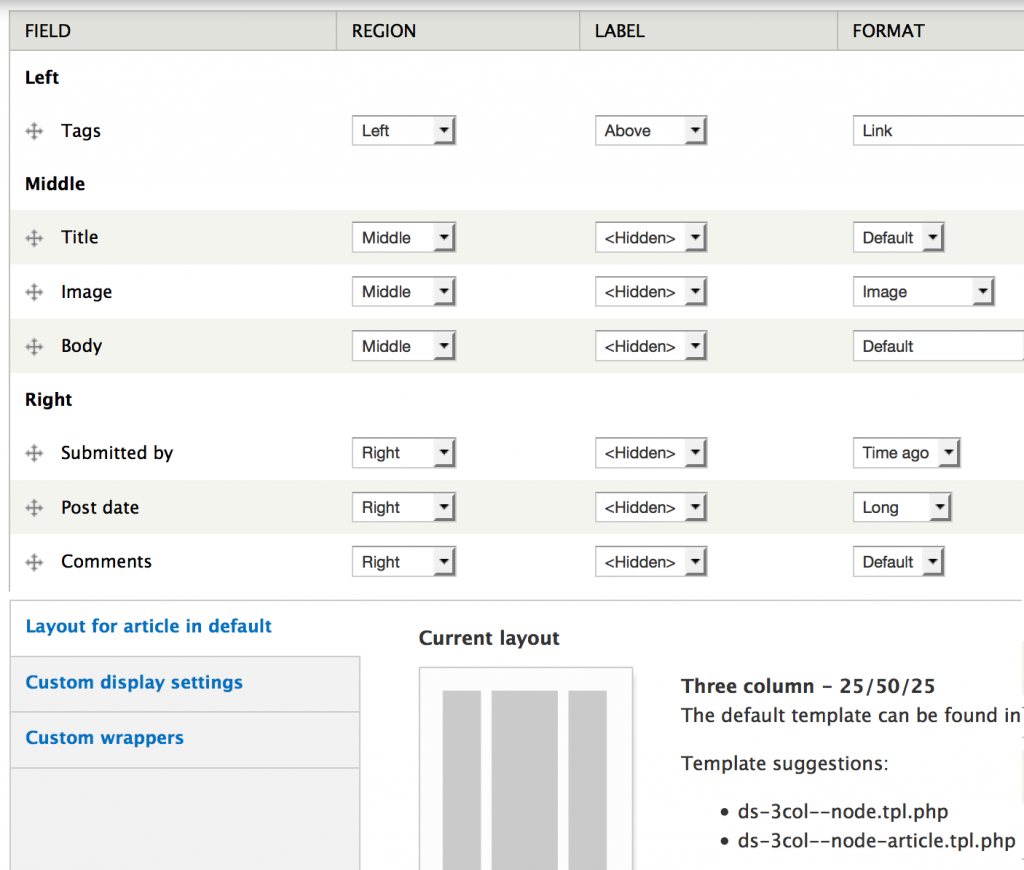The height and width of the screenshot is (870, 1024).
Task: Open the Title label Hidden dropdown
Action: point(650,238)
